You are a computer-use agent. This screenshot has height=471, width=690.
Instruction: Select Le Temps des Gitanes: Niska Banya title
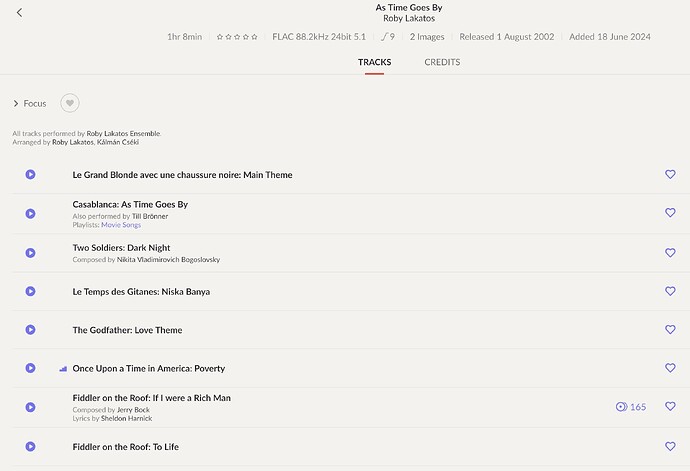(x=141, y=292)
